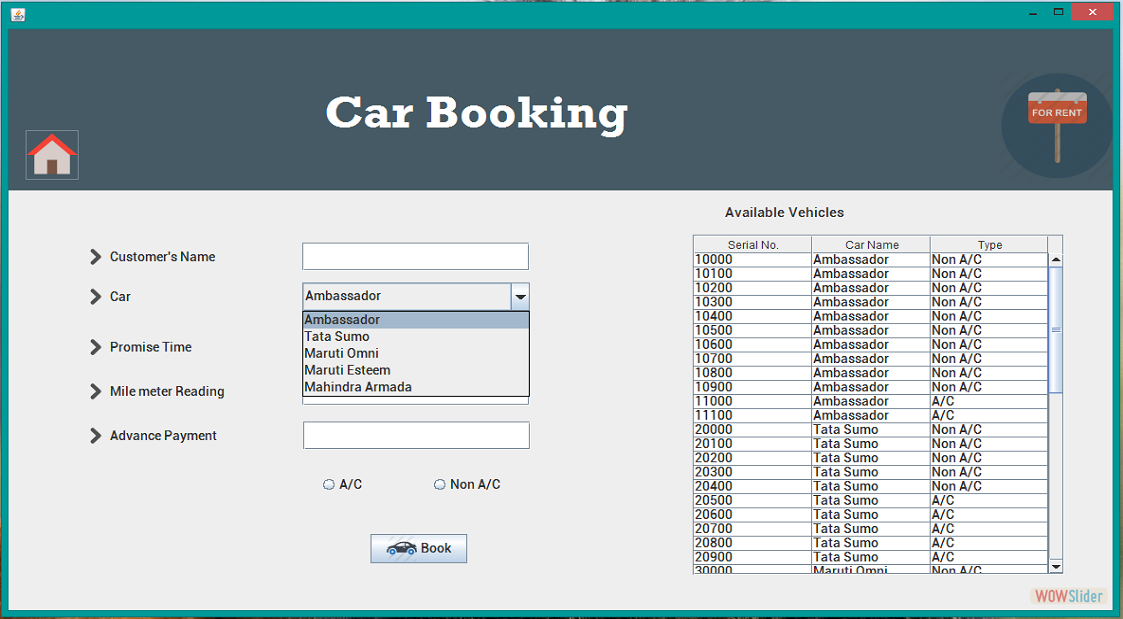Click Non A/C type cell in row 10700
Viewport: 1123px width, 619px height.
pos(989,358)
